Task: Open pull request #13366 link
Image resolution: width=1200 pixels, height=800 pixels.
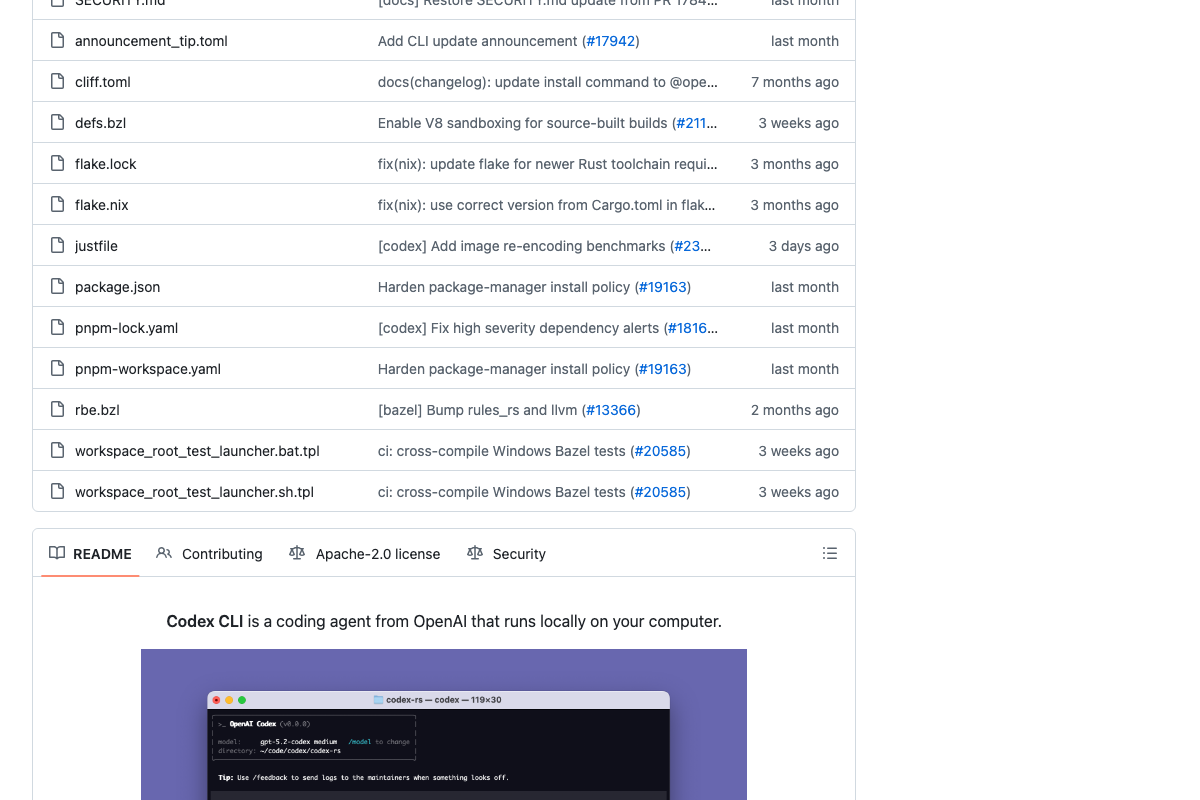Action: [611, 410]
